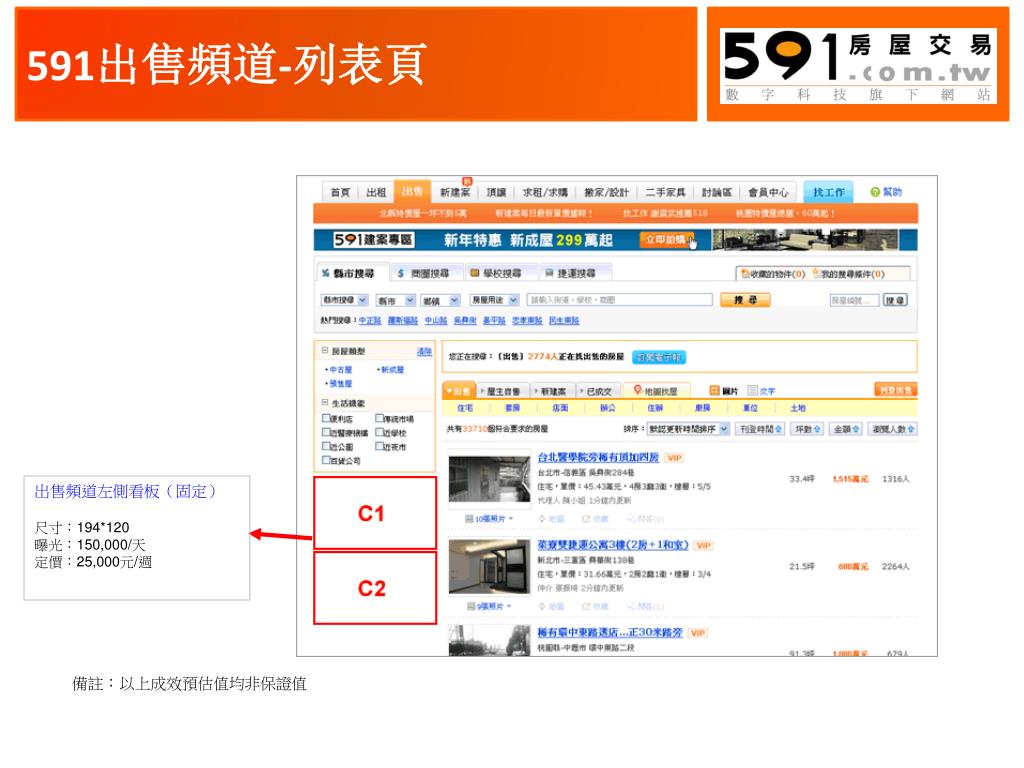1024x768 pixels.
Task: Expand the 9張照片 photos dropdown
Action: click(x=489, y=606)
